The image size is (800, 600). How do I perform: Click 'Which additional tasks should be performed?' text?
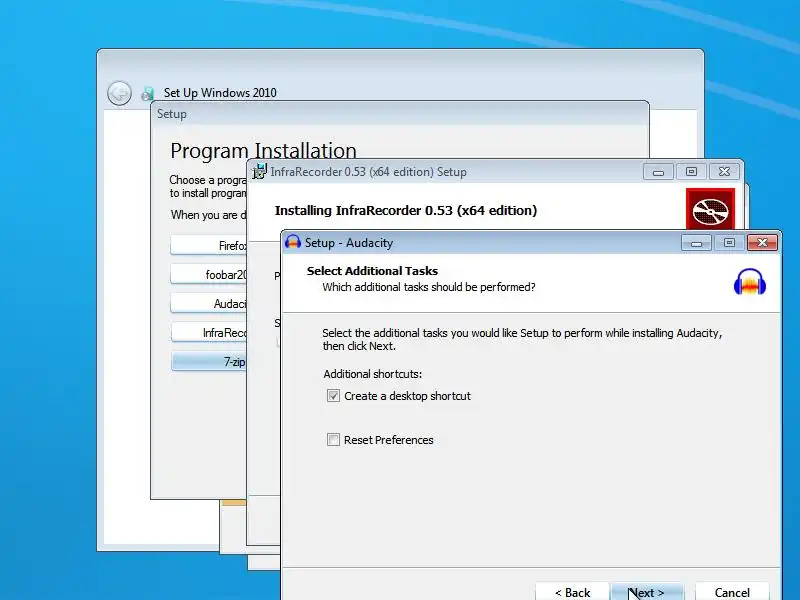[x=429, y=287]
